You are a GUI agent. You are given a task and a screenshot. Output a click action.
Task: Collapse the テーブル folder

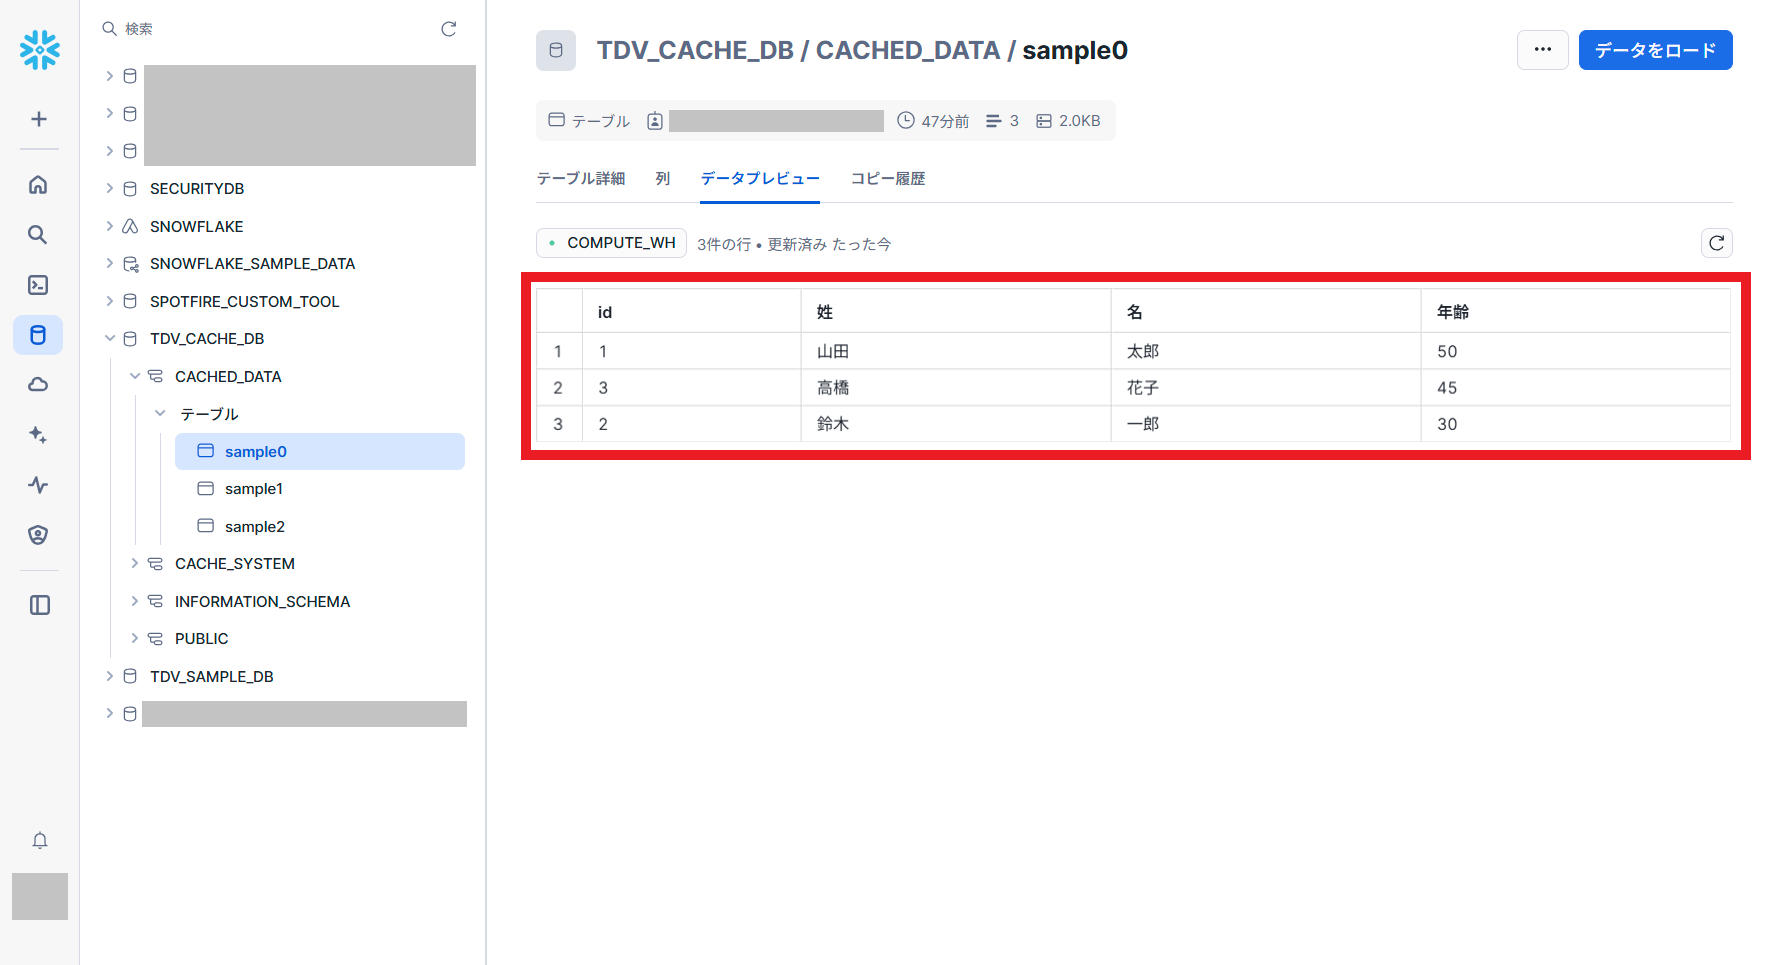coord(160,413)
